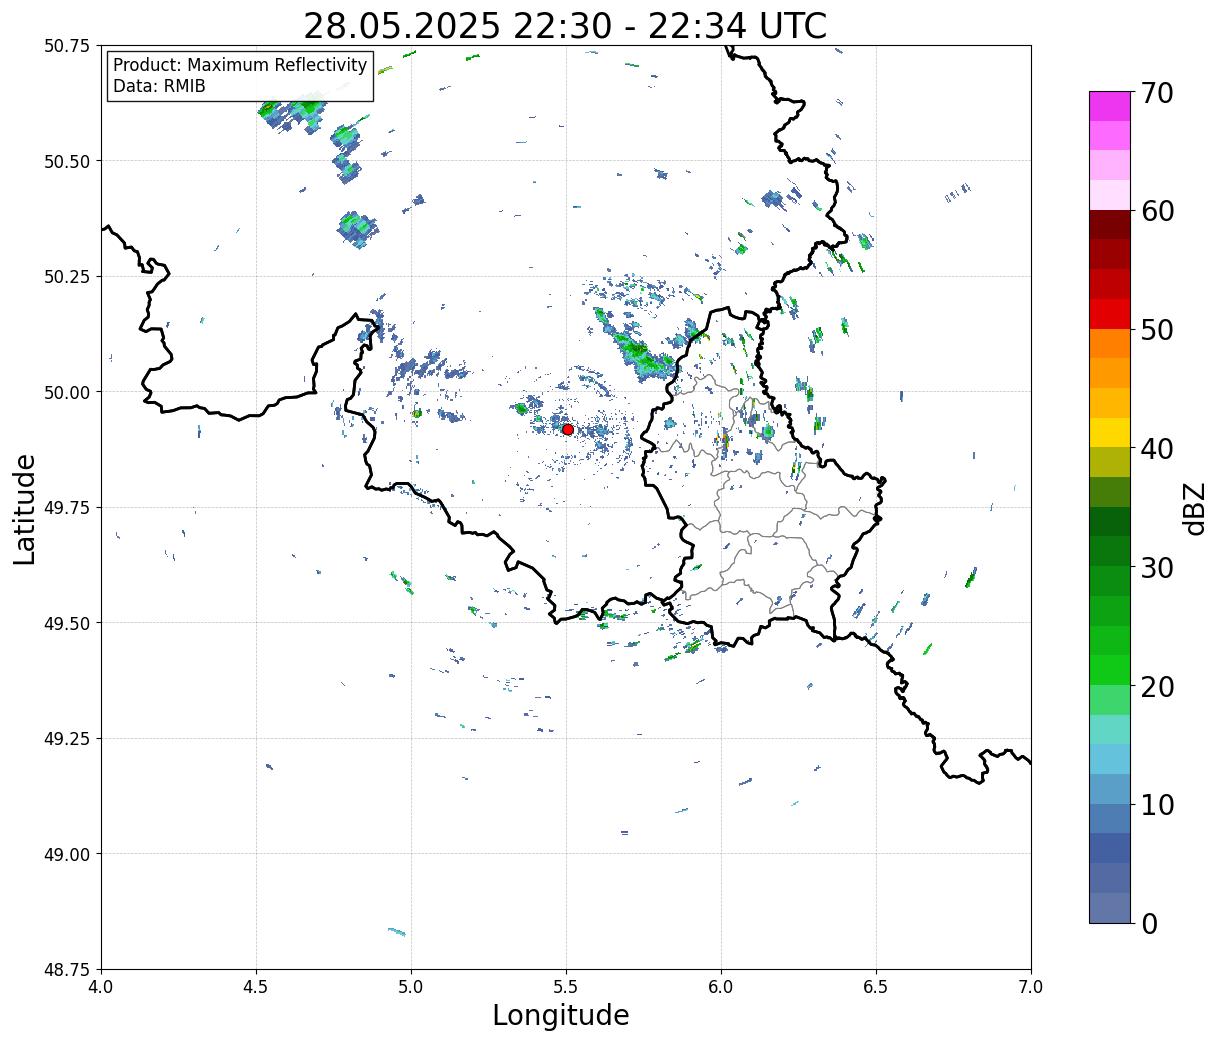This screenshot has height=1040, width=1219.
Task: Click the 'Latitude' axis label
Action: [x=25, y=509]
